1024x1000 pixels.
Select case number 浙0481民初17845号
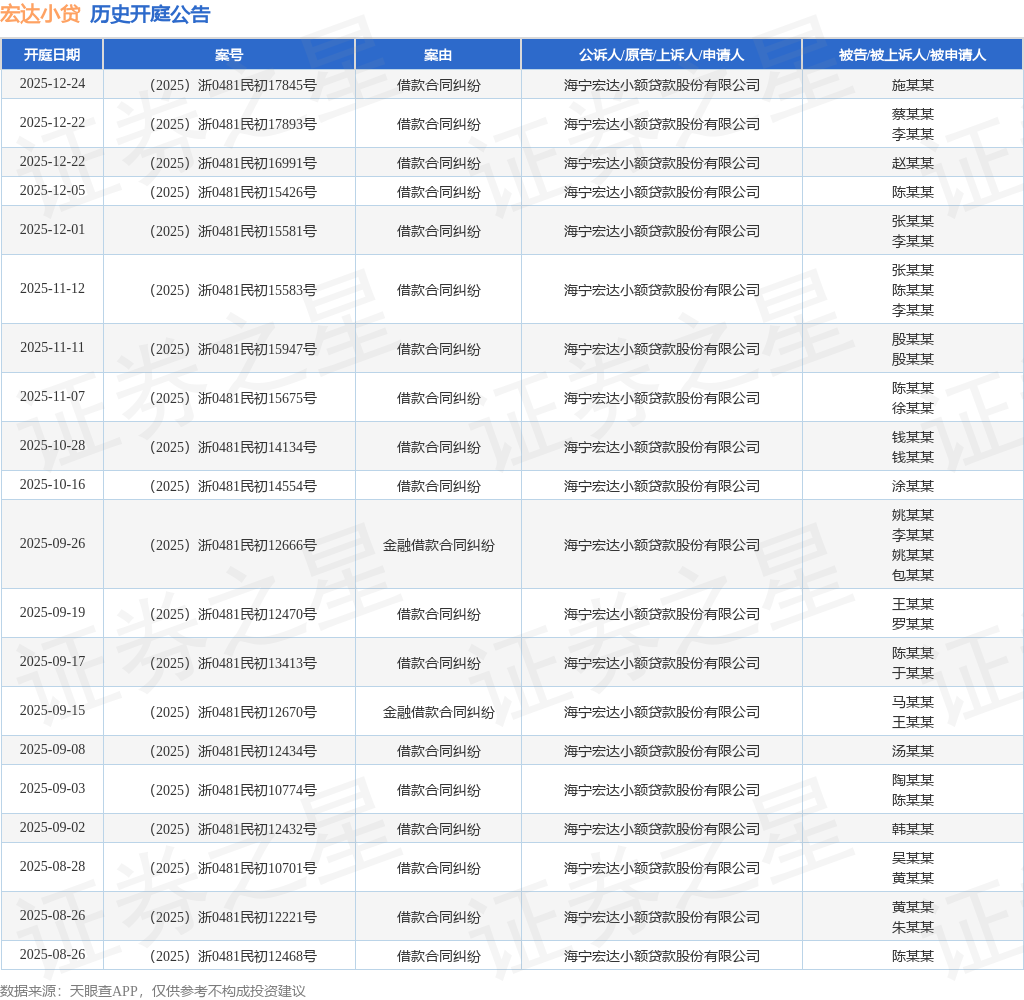point(233,85)
